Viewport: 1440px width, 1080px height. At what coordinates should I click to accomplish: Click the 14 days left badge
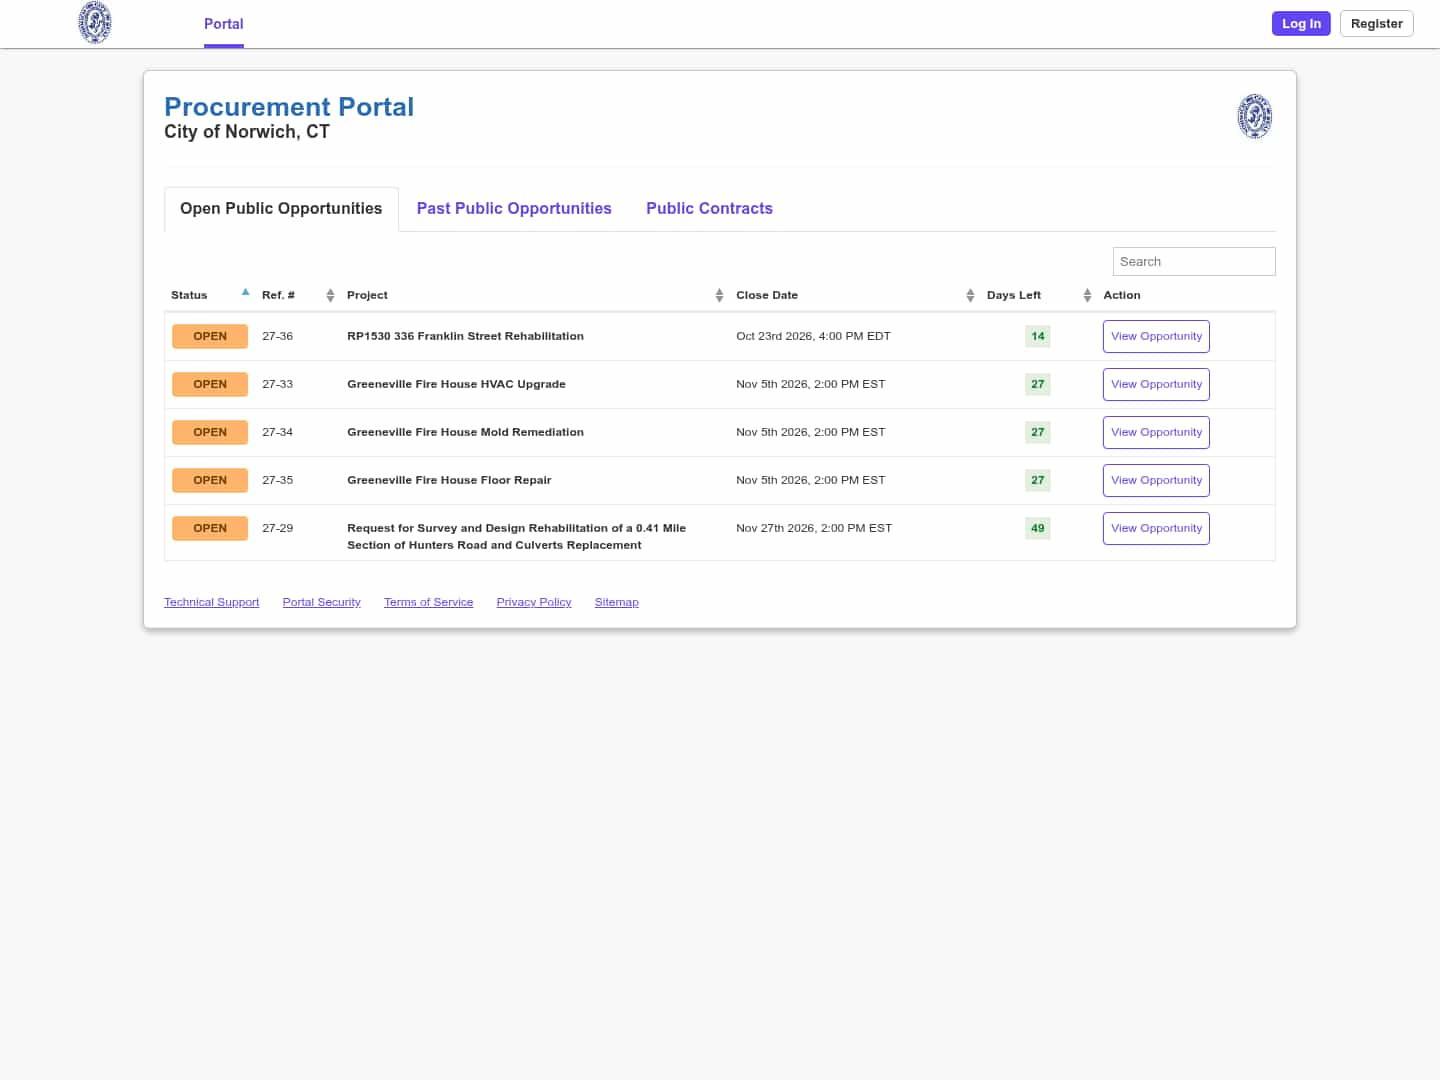[1038, 336]
